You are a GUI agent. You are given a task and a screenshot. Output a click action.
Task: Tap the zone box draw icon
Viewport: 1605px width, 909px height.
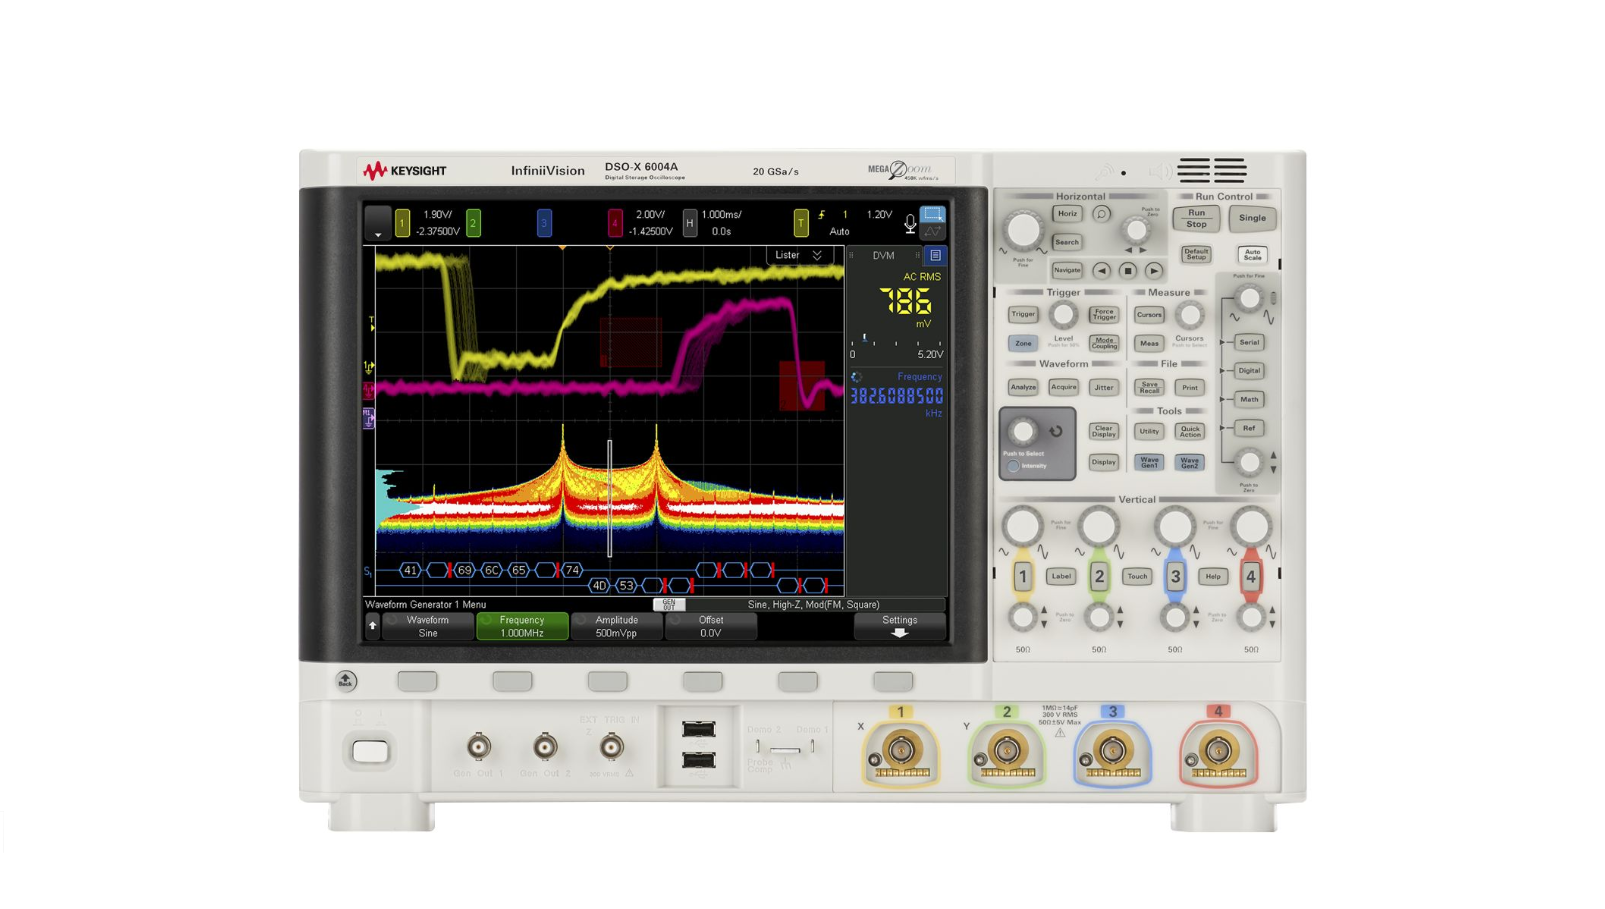932,215
